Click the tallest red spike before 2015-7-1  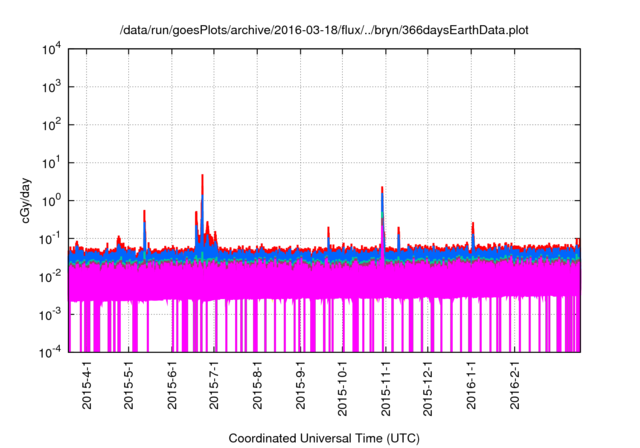[x=202, y=180]
